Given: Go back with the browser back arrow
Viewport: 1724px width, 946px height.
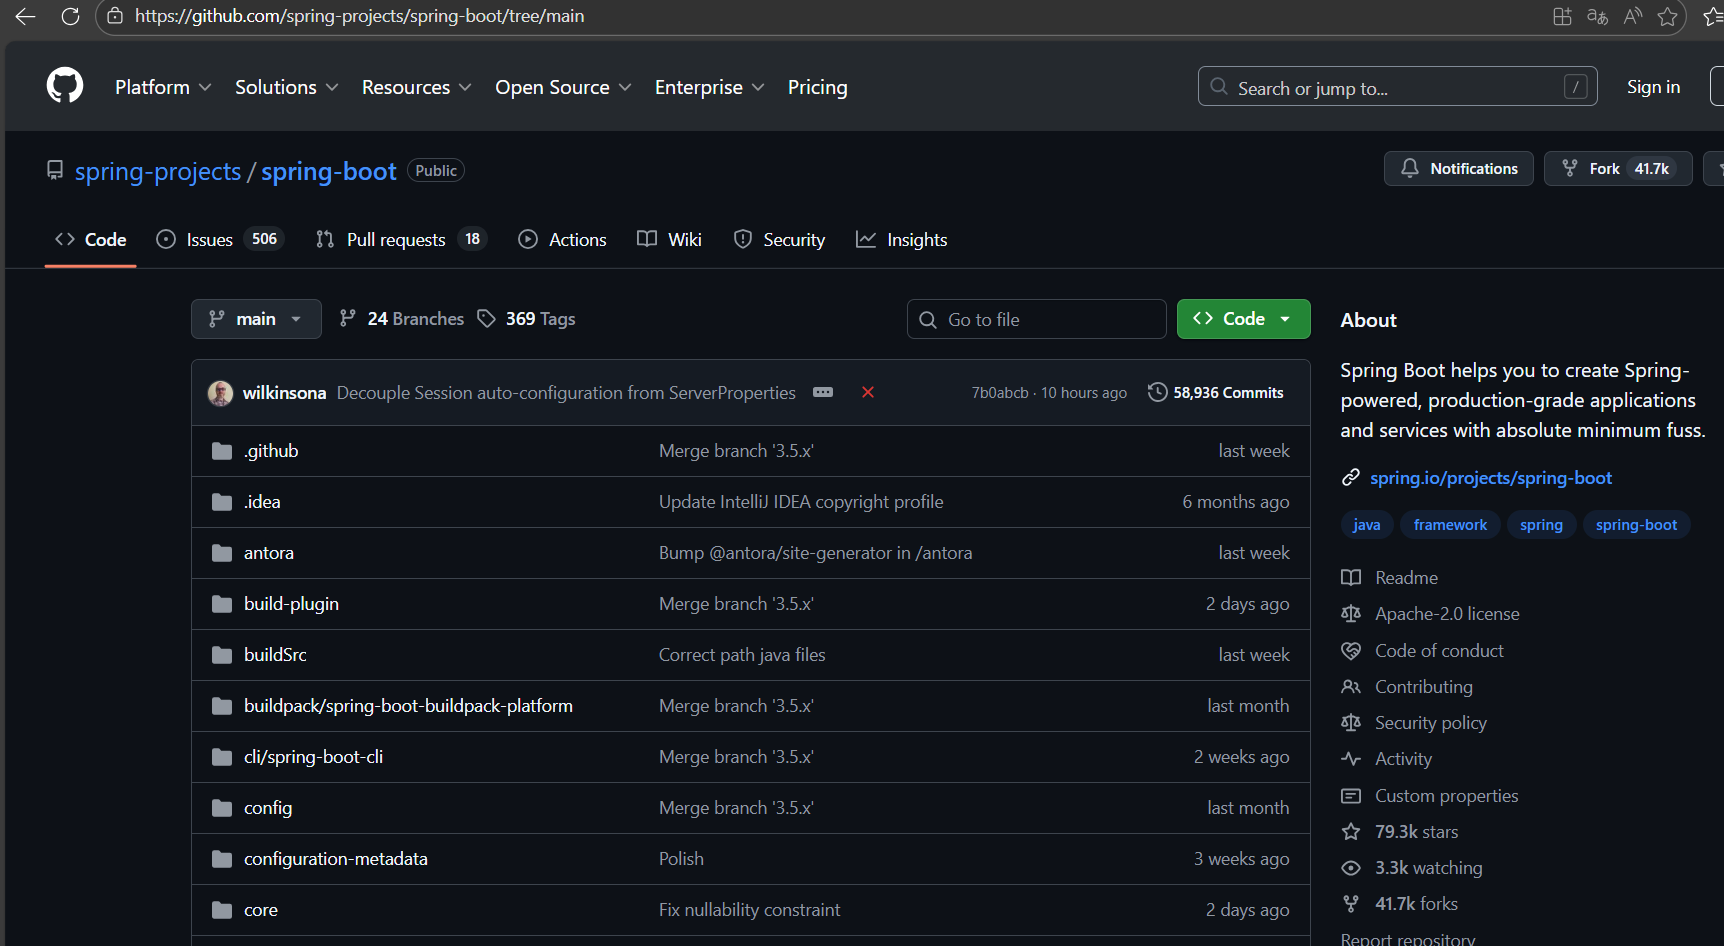Looking at the screenshot, I should (x=25, y=16).
